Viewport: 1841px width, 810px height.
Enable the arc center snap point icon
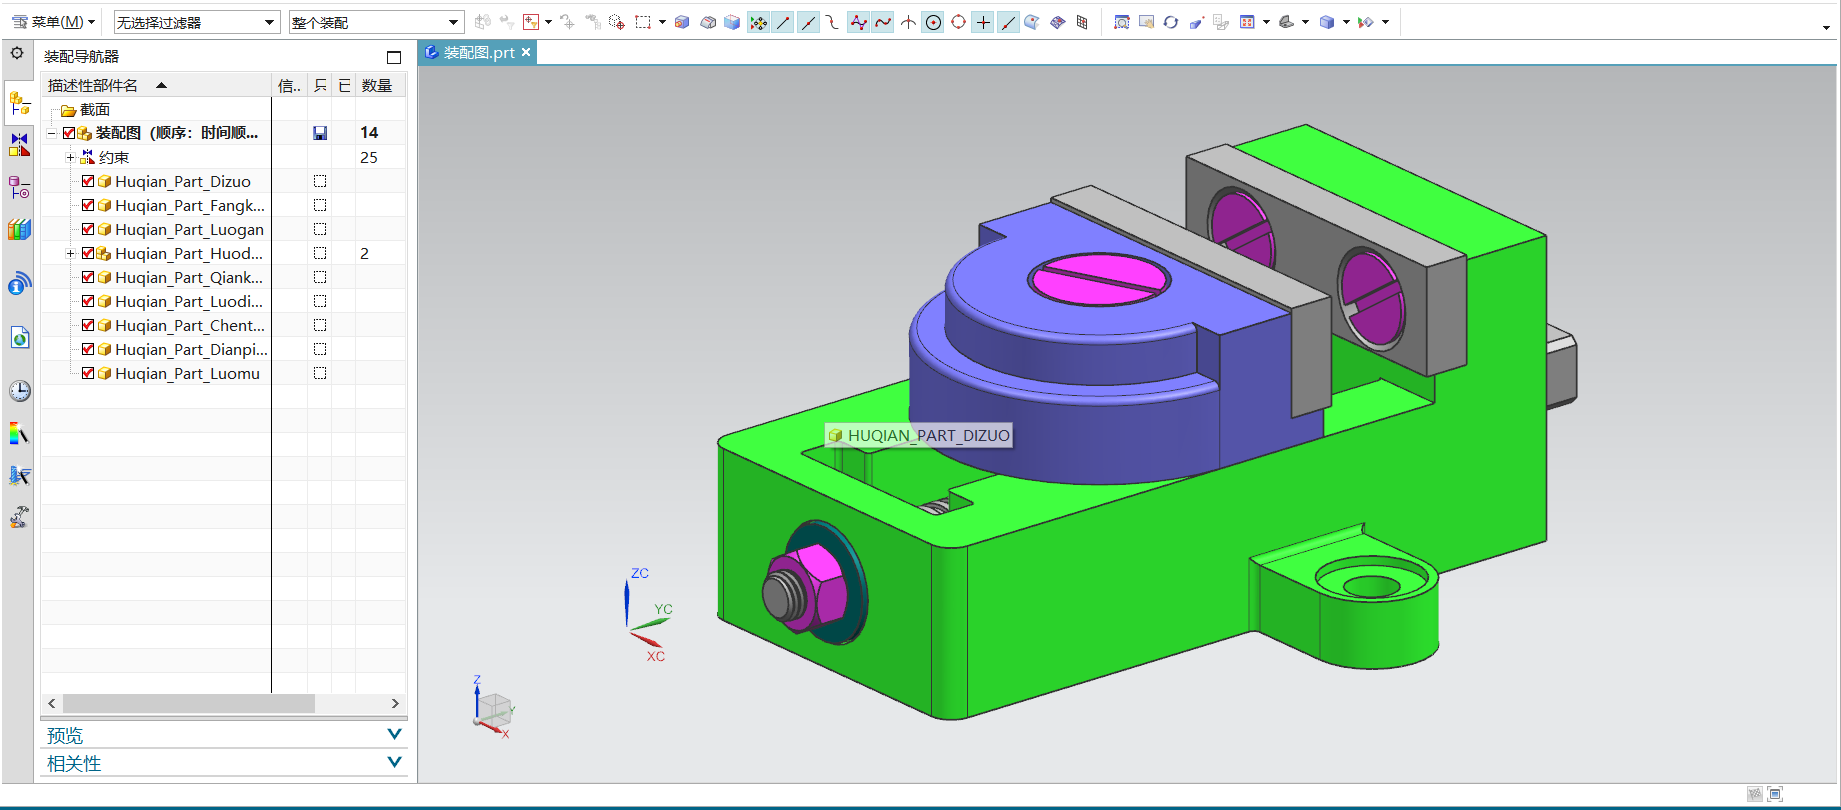(933, 22)
